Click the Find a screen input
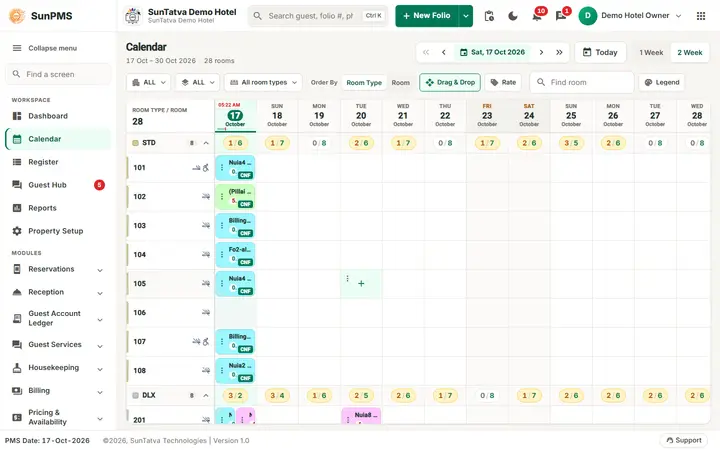The image size is (720, 450). pos(58,74)
